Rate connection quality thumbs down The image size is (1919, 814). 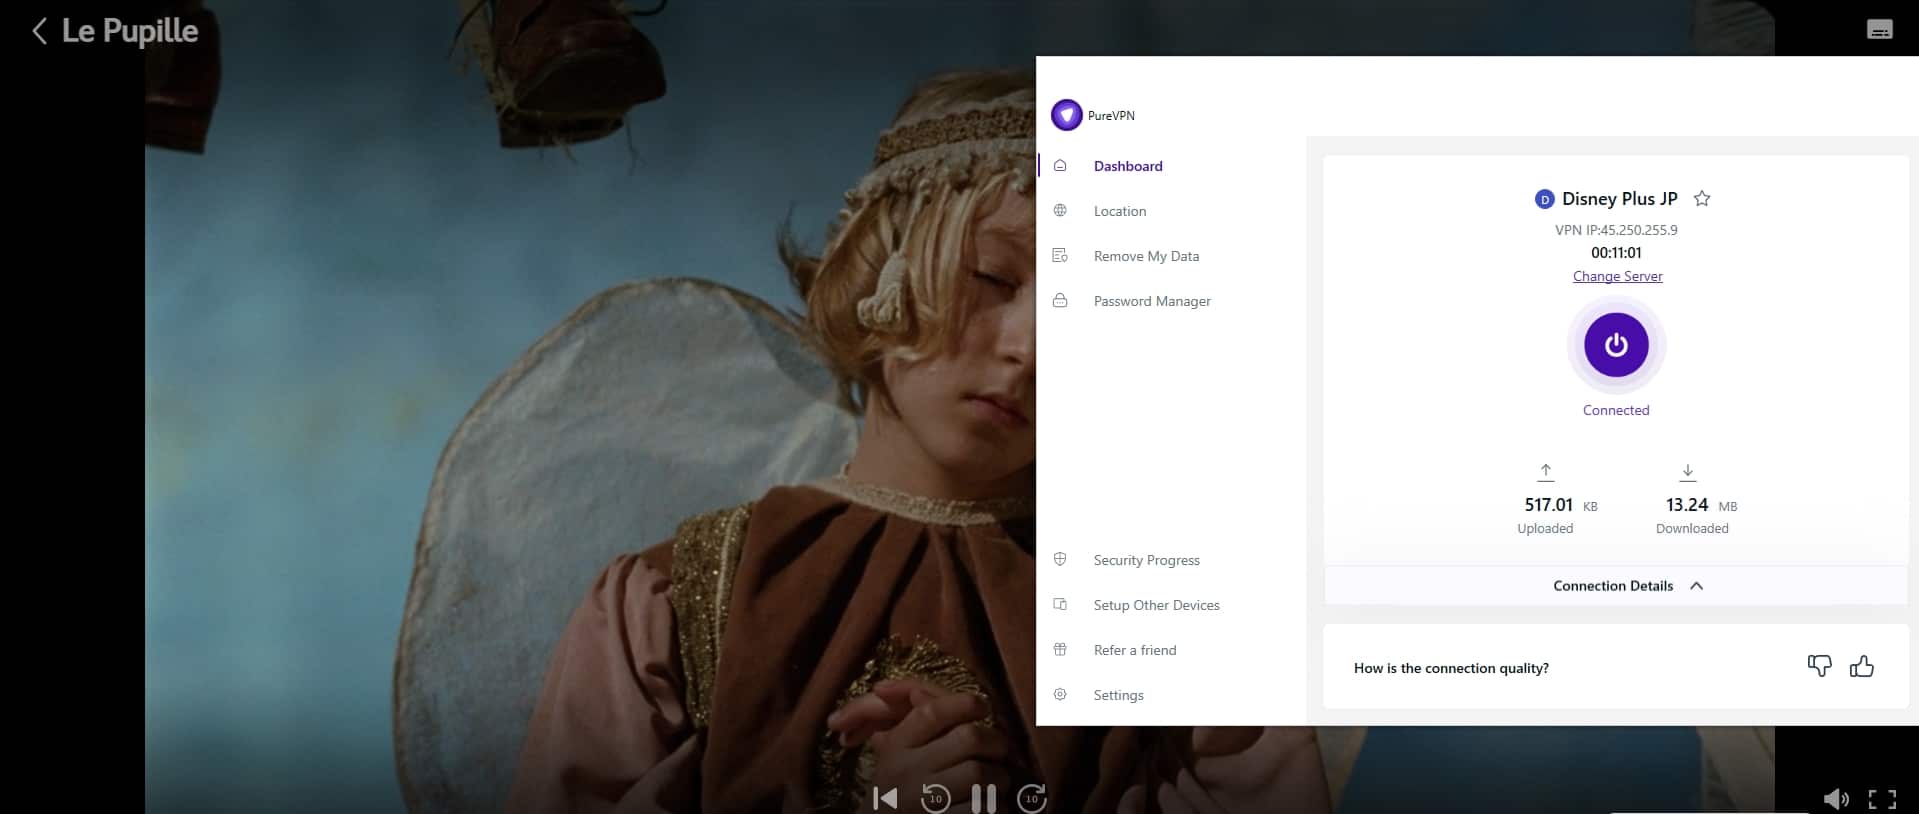coord(1819,666)
